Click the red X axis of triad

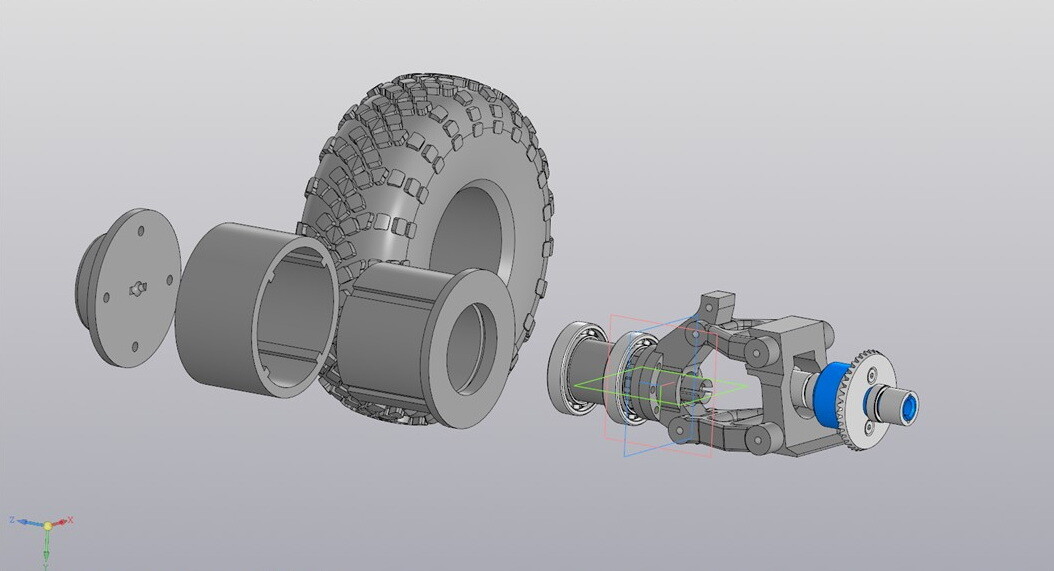point(61,521)
